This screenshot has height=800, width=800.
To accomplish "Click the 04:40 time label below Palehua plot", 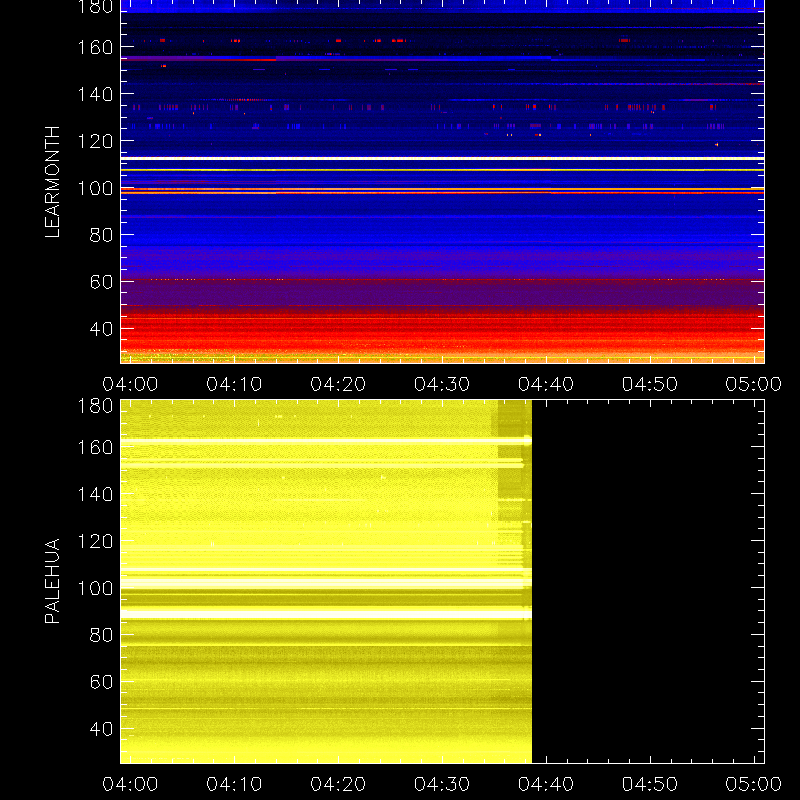I will (546, 784).
